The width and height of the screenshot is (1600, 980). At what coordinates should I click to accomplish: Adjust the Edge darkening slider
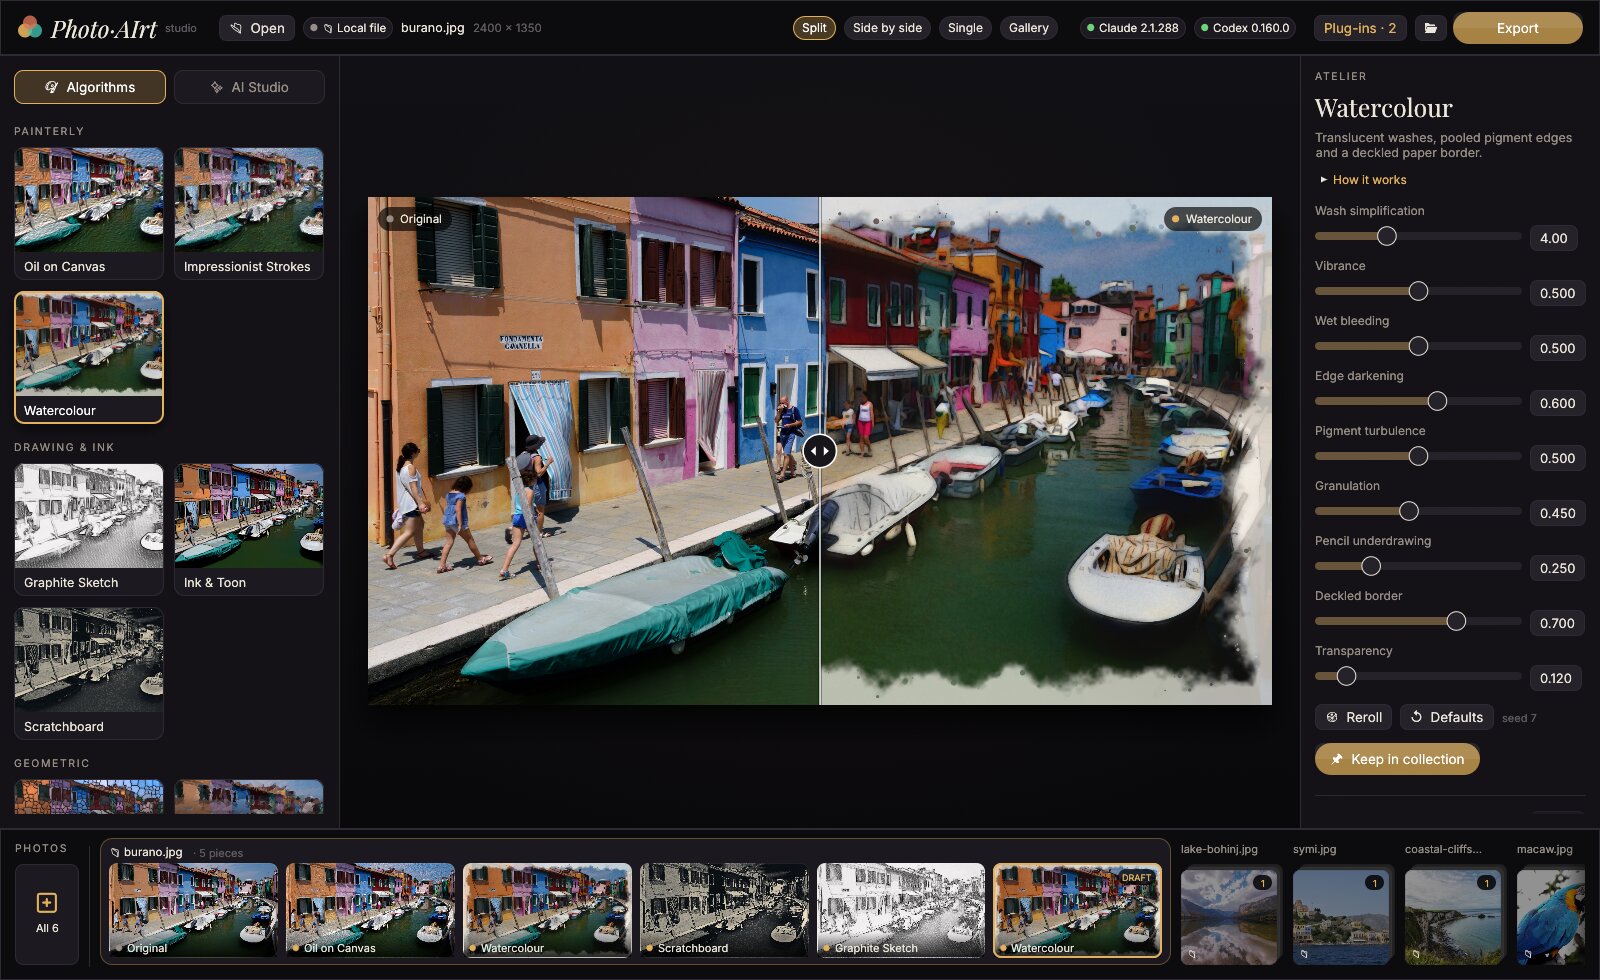pyautogui.click(x=1418, y=401)
